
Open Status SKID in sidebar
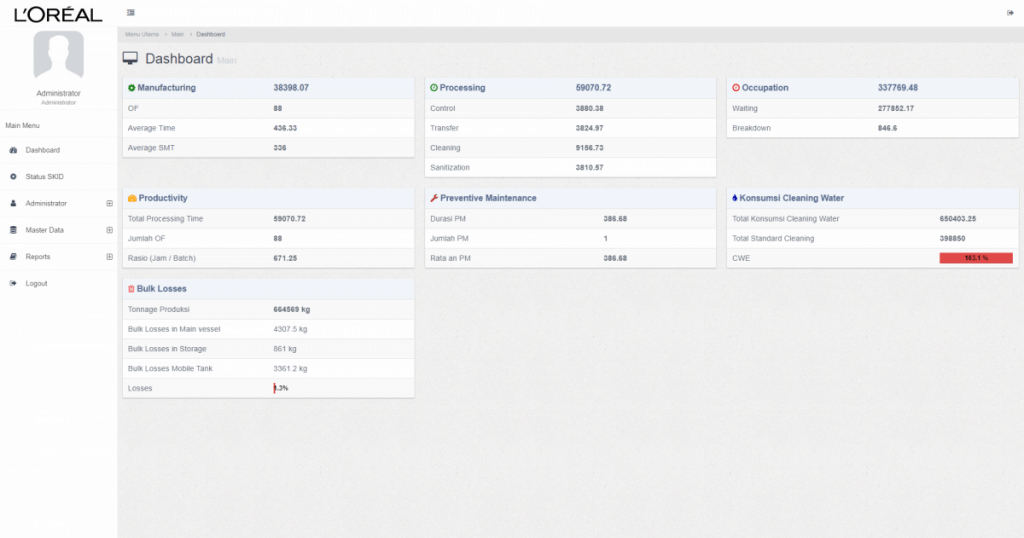[44, 177]
